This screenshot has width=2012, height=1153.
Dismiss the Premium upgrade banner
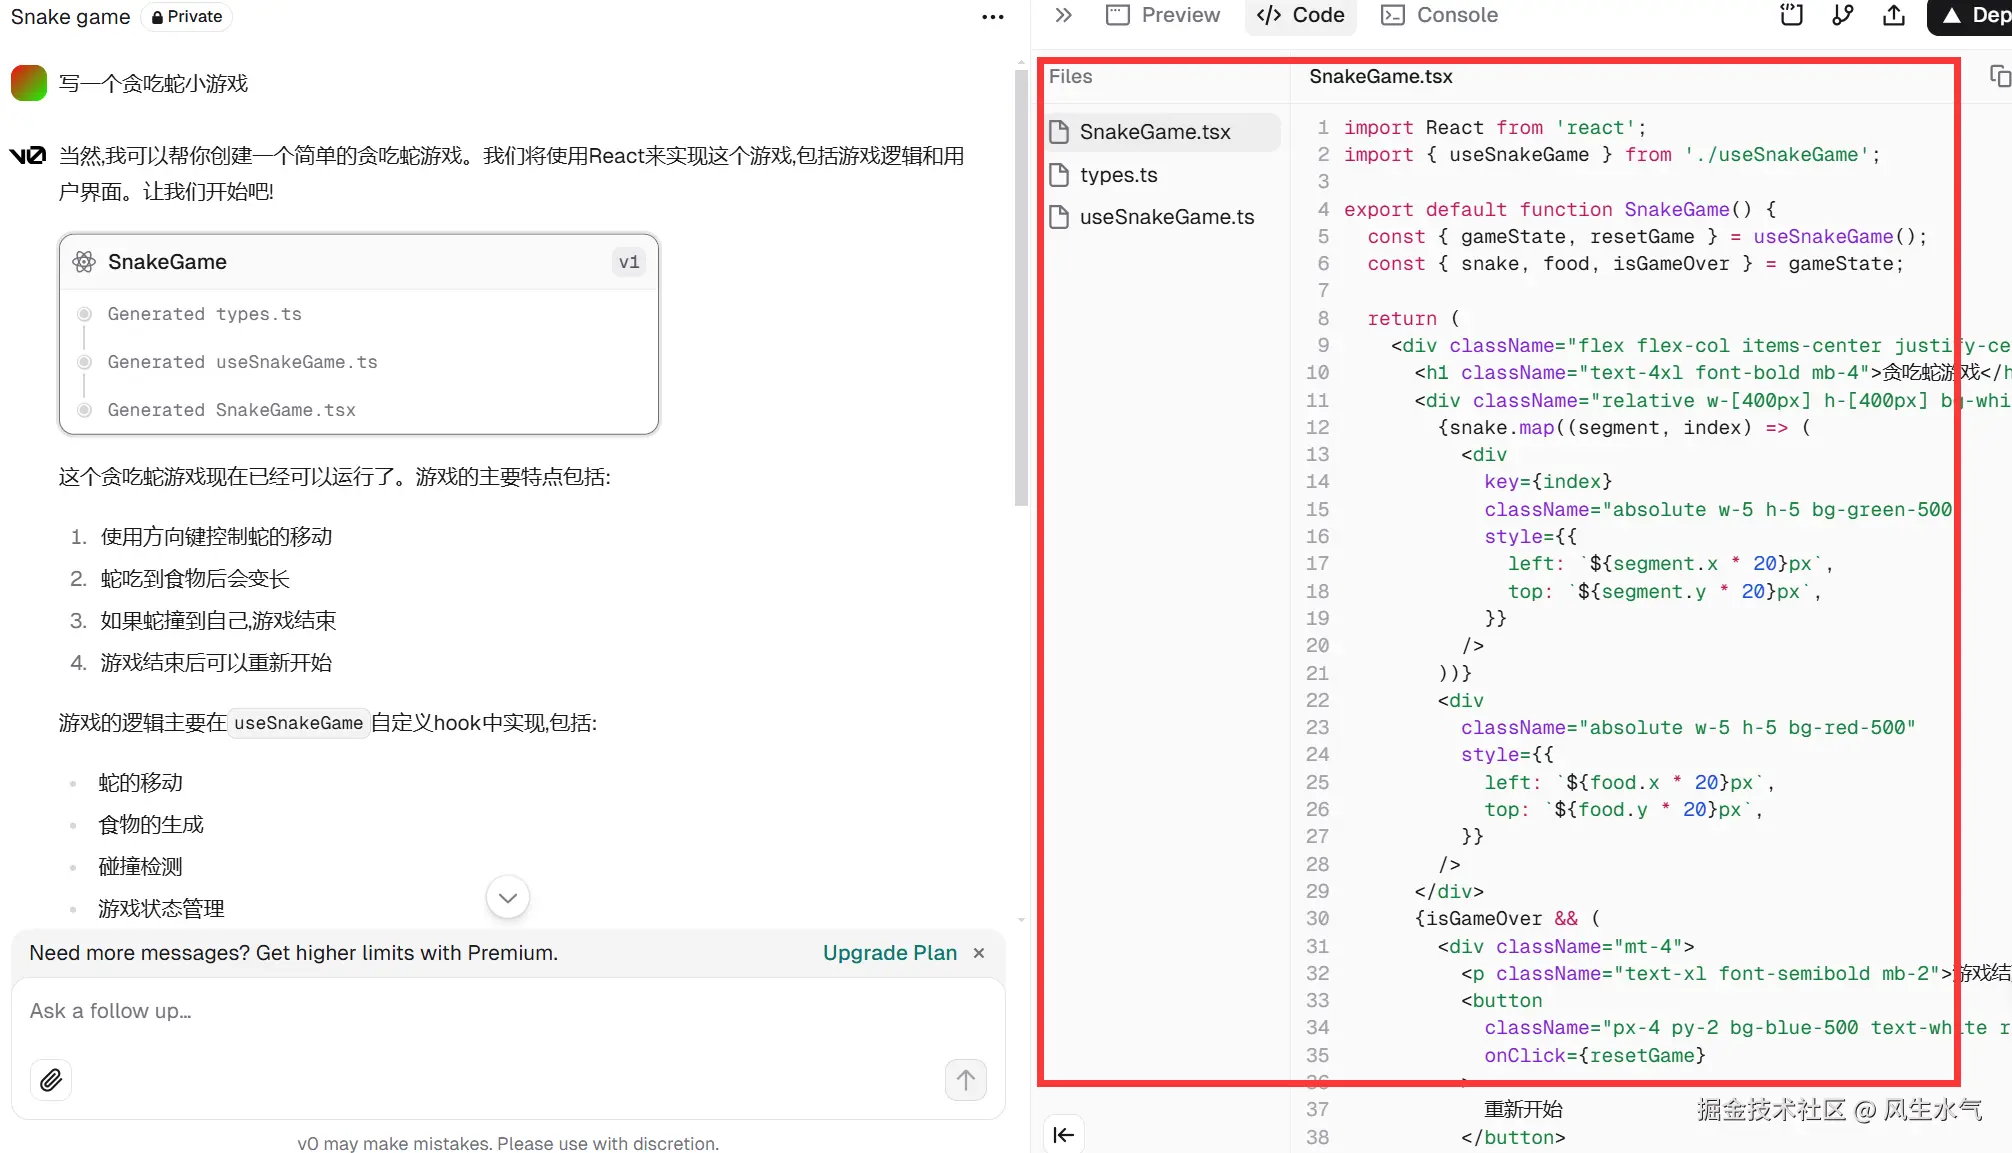click(979, 953)
